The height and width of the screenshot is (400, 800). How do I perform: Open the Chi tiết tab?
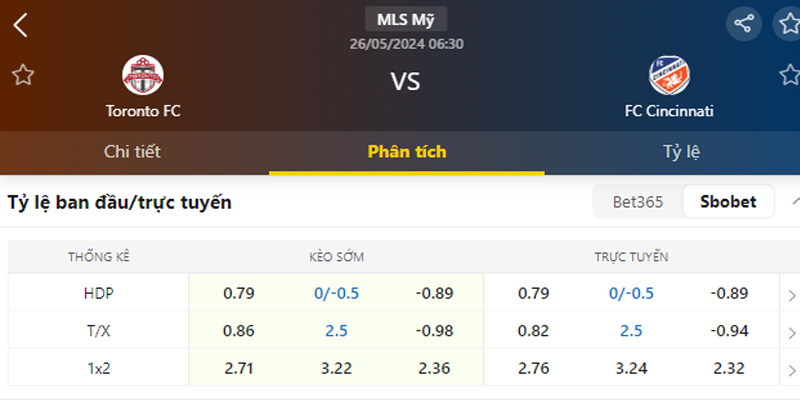[x=132, y=152]
